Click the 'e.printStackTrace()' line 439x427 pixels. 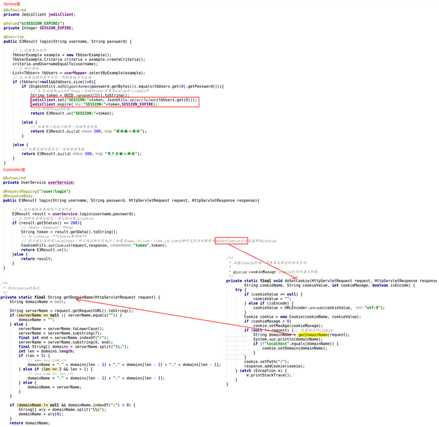[269, 375]
